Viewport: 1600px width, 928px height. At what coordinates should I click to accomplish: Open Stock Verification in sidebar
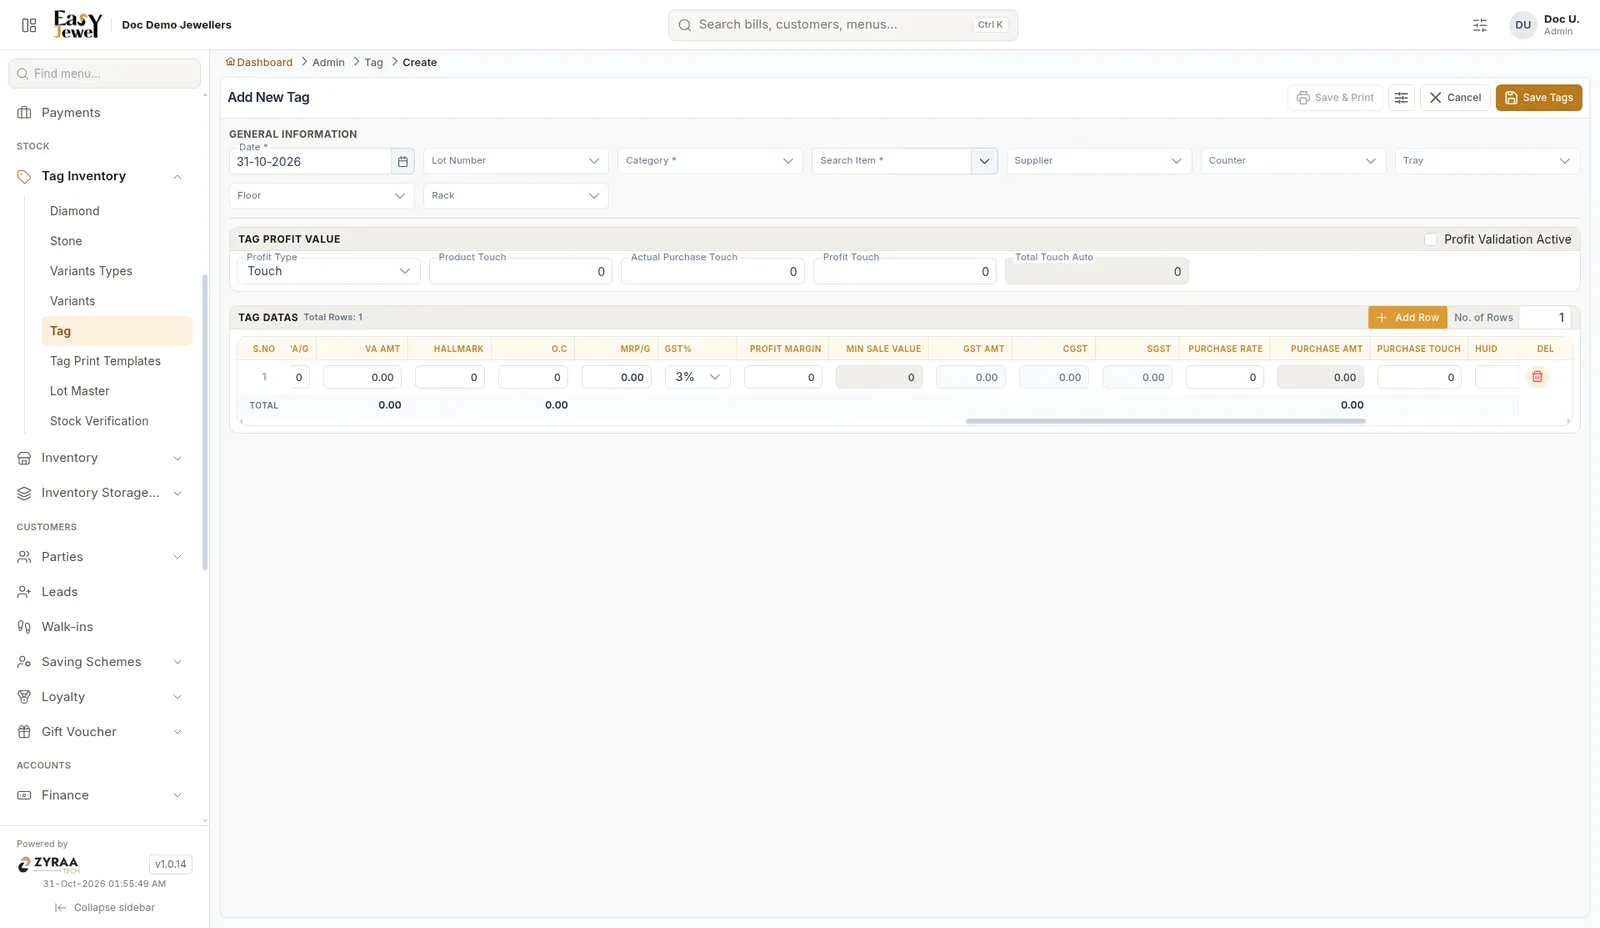pyautogui.click(x=99, y=421)
